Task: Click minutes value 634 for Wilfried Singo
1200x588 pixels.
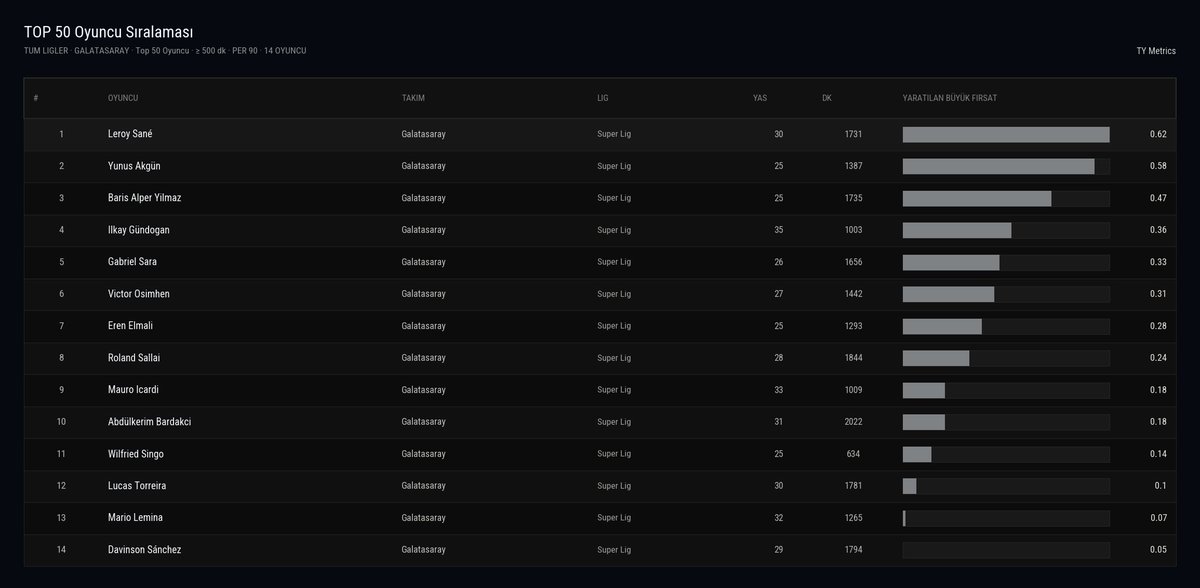Action: [853, 454]
